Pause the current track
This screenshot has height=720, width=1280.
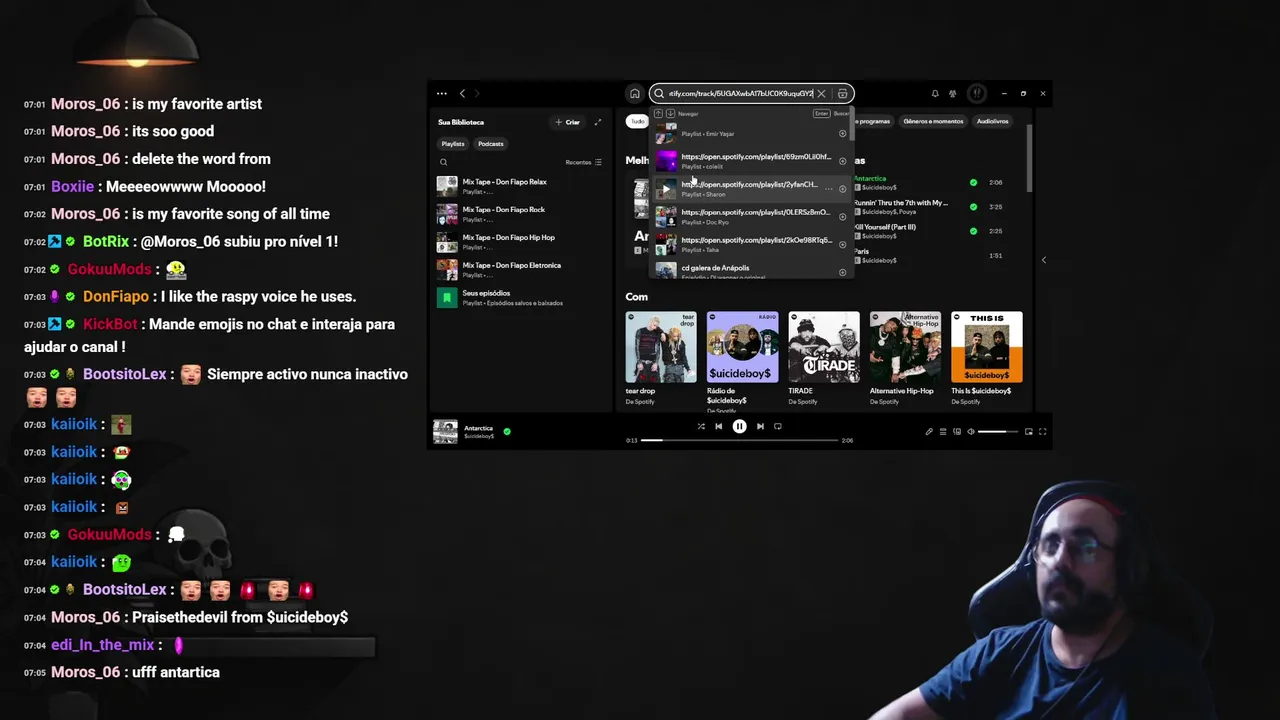(x=739, y=426)
